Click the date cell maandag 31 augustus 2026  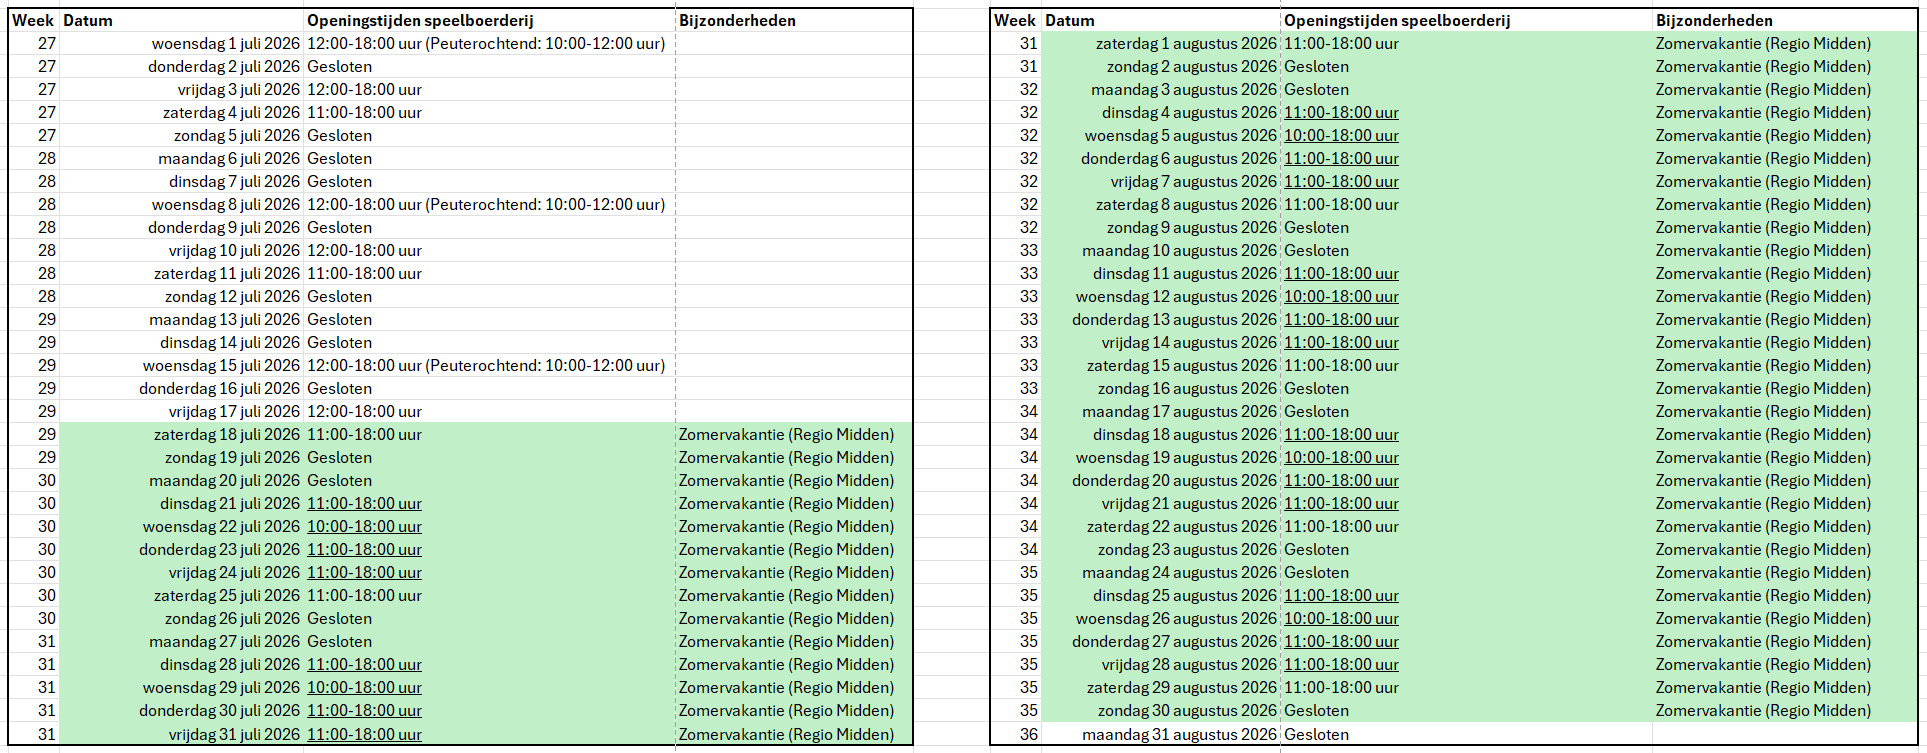point(1179,735)
